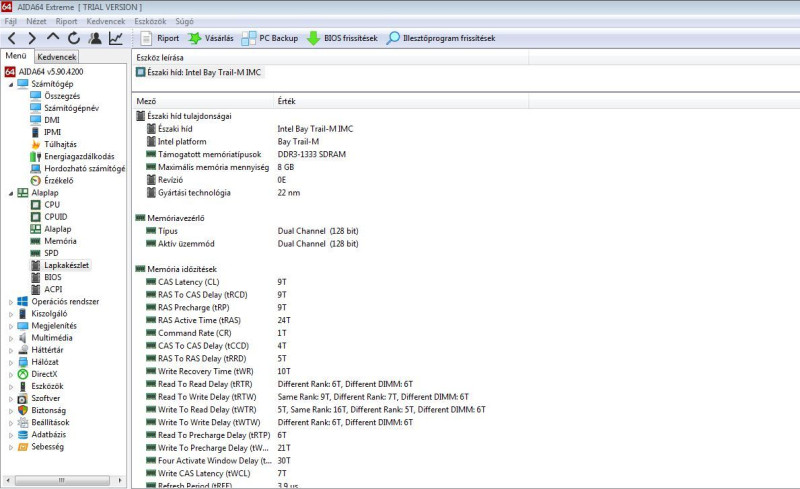Expand Operációs rendszer node
The image size is (800, 489).
coord(11,302)
